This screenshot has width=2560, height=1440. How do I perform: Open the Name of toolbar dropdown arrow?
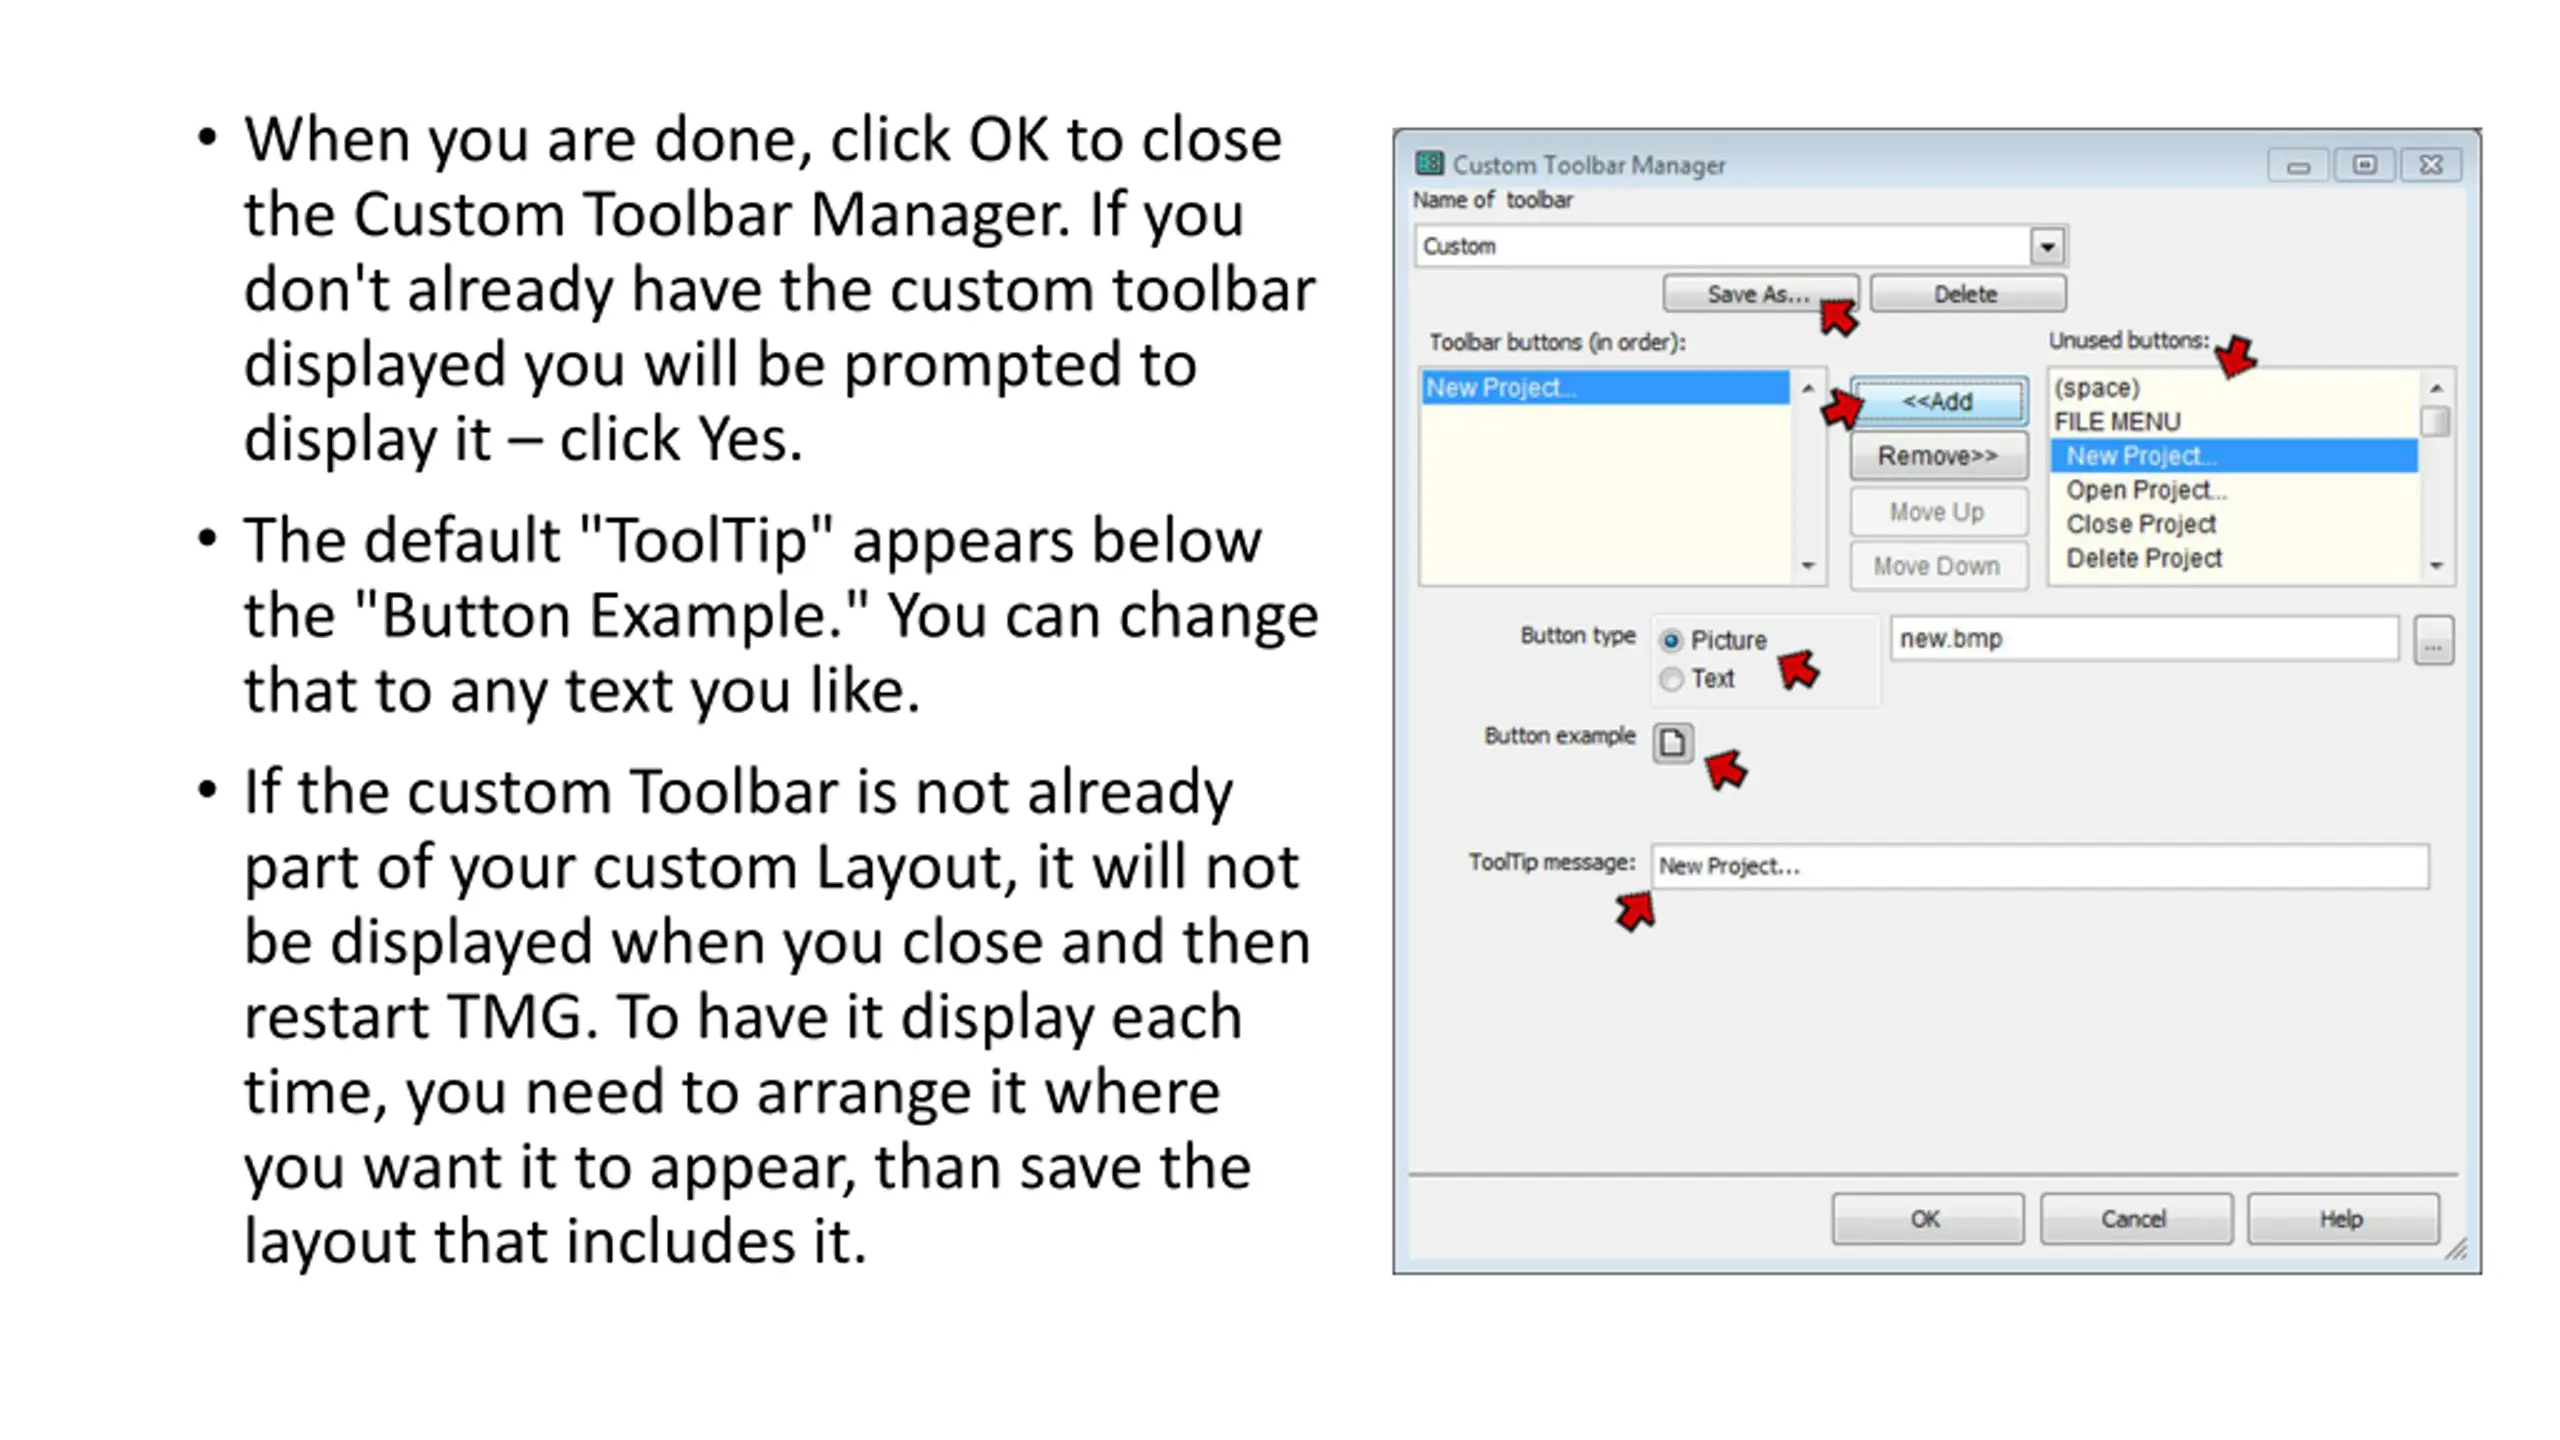click(2047, 246)
